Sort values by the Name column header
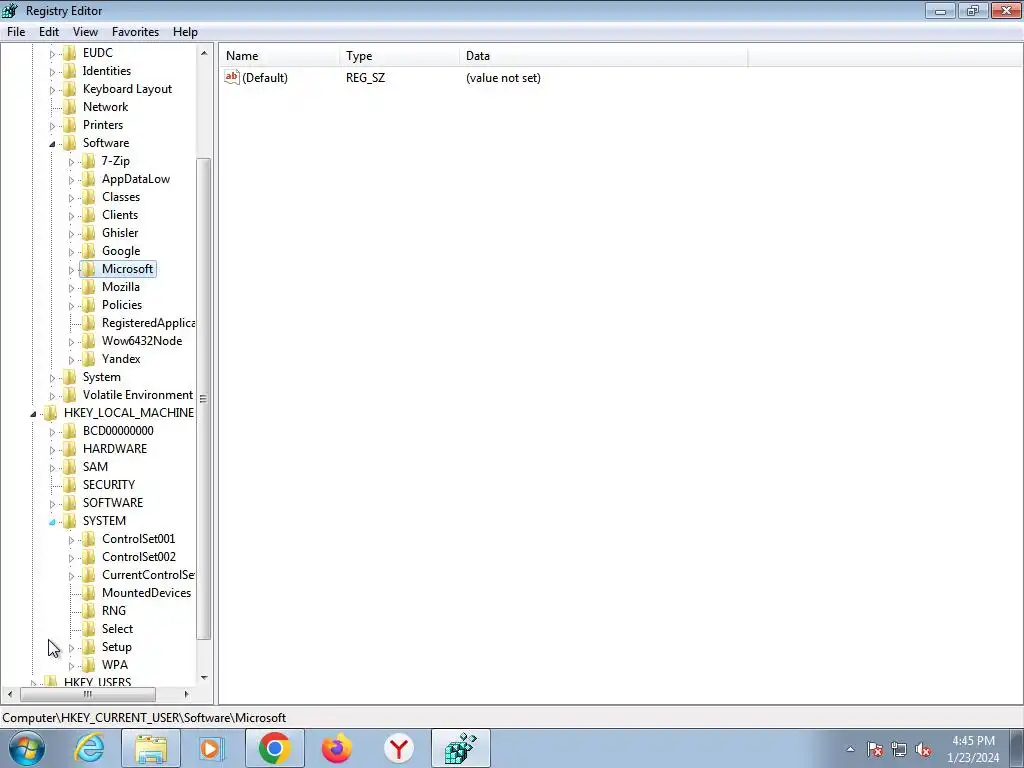Viewport: 1024px width, 768px height. (x=280, y=56)
